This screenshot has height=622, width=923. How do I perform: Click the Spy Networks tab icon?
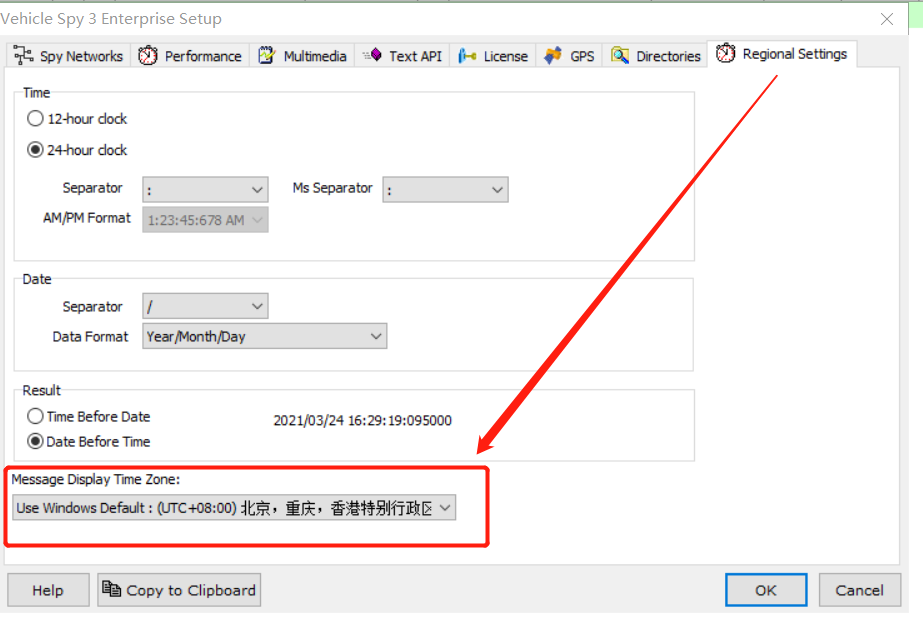click(x=24, y=55)
